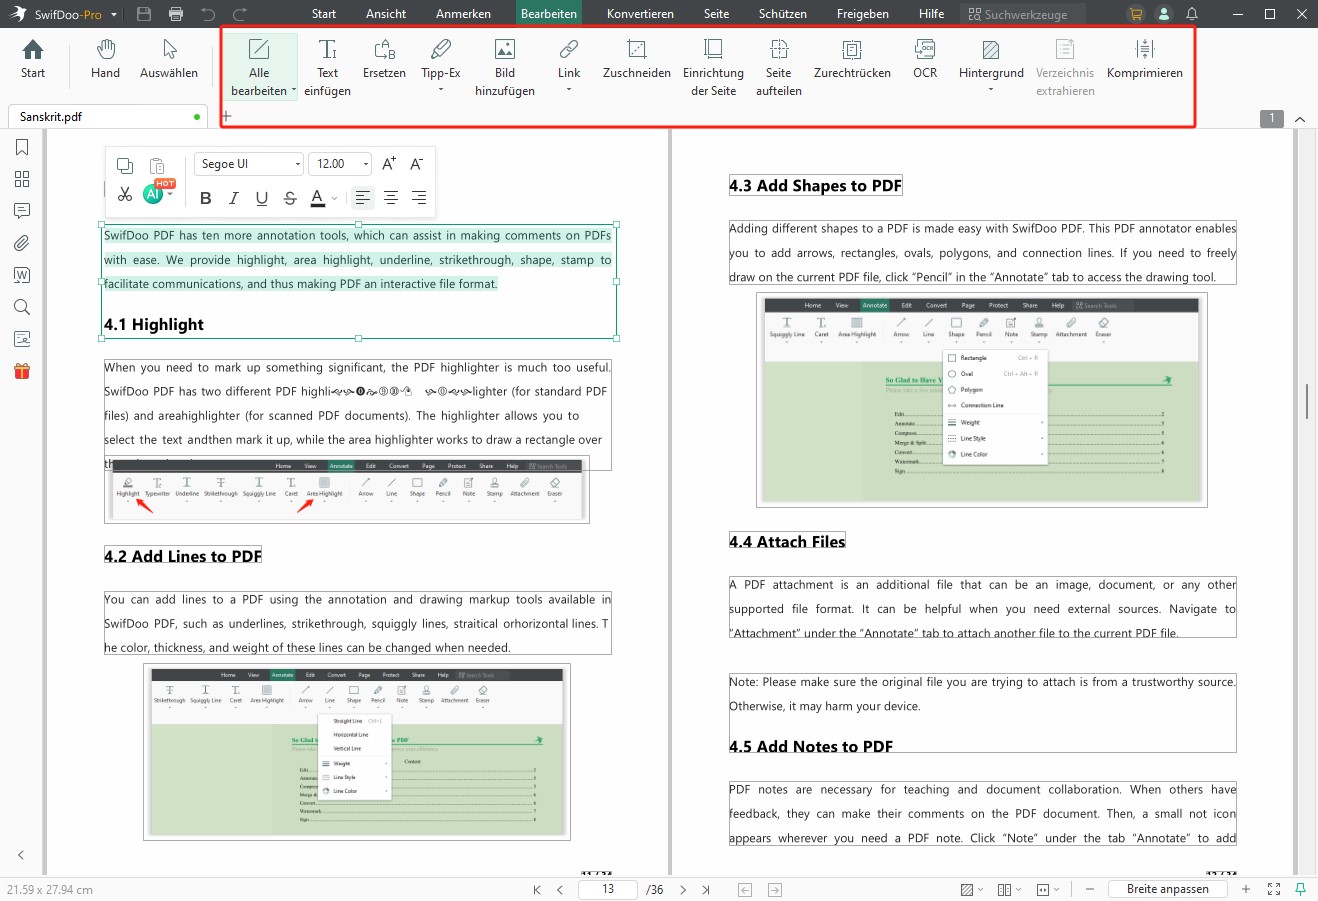
Task: Zoom in with the plus button
Action: coord(1246,889)
